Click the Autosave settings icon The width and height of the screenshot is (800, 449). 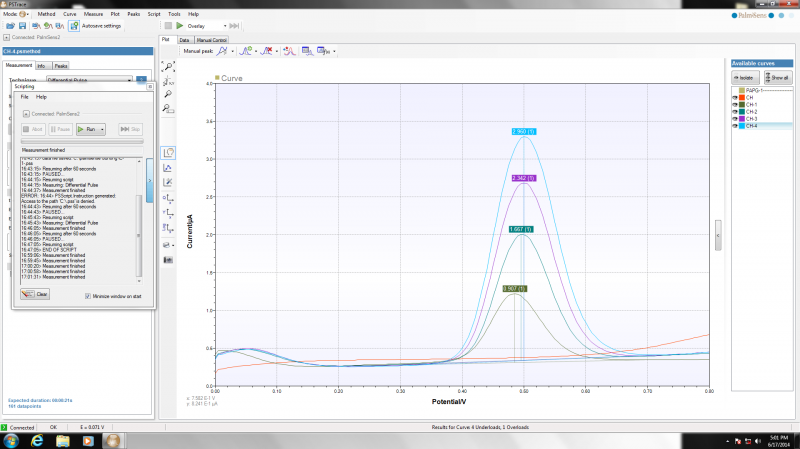(75, 25)
